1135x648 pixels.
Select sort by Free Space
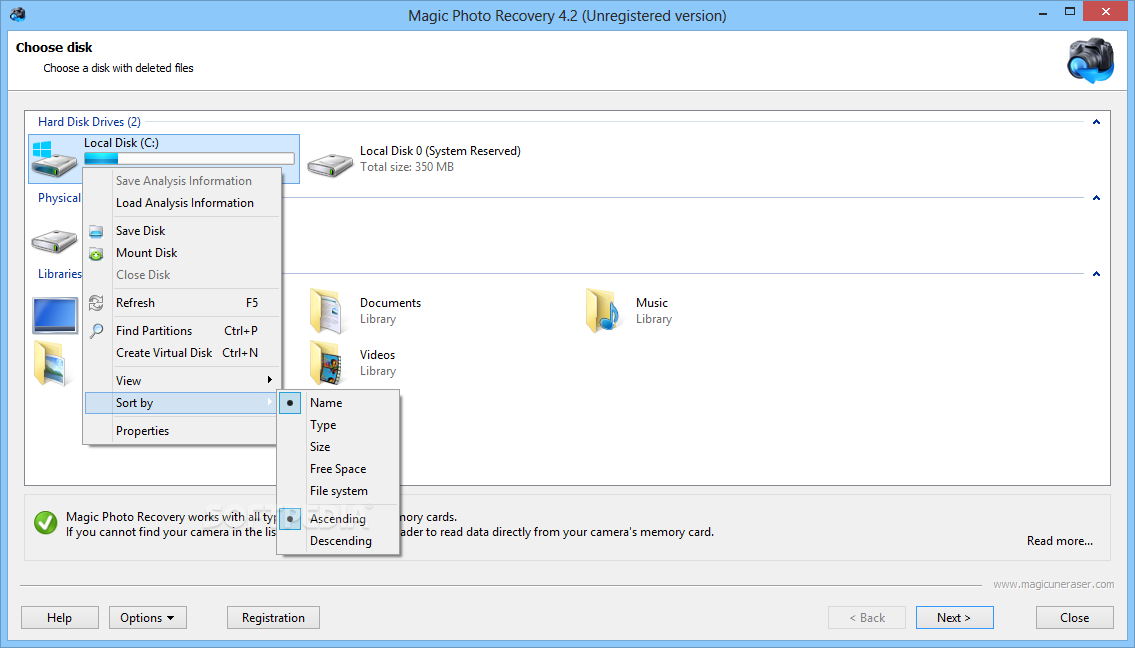click(338, 469)
